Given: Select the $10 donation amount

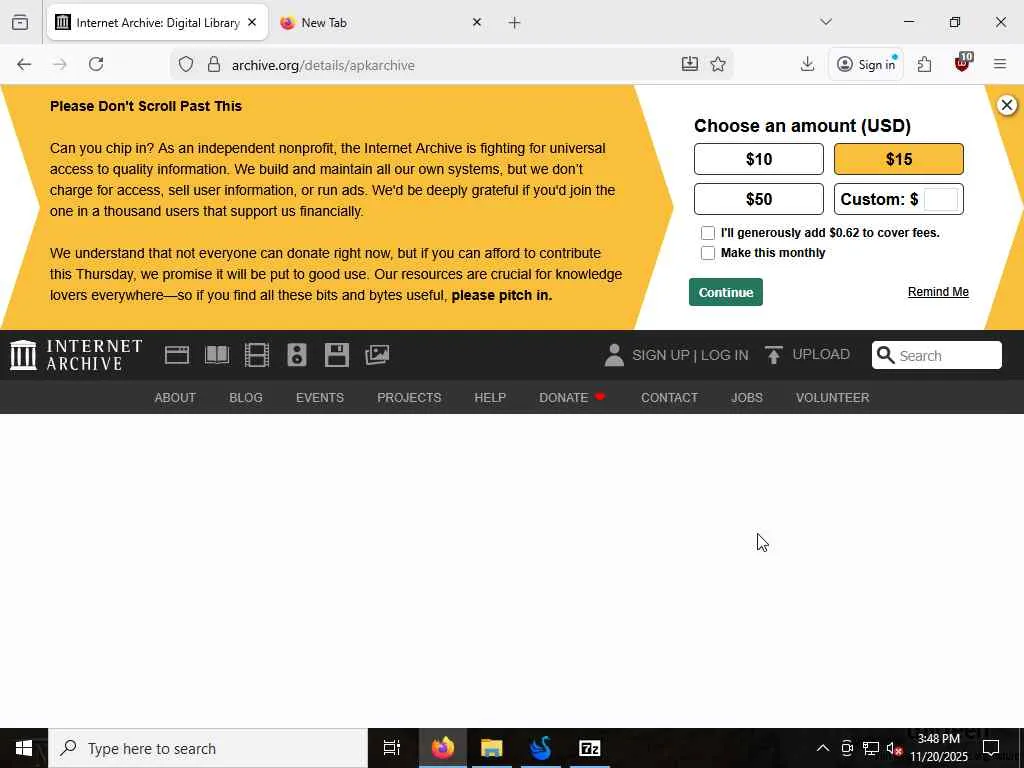Looking at the screenshot, I should click(x=759, y=159).
